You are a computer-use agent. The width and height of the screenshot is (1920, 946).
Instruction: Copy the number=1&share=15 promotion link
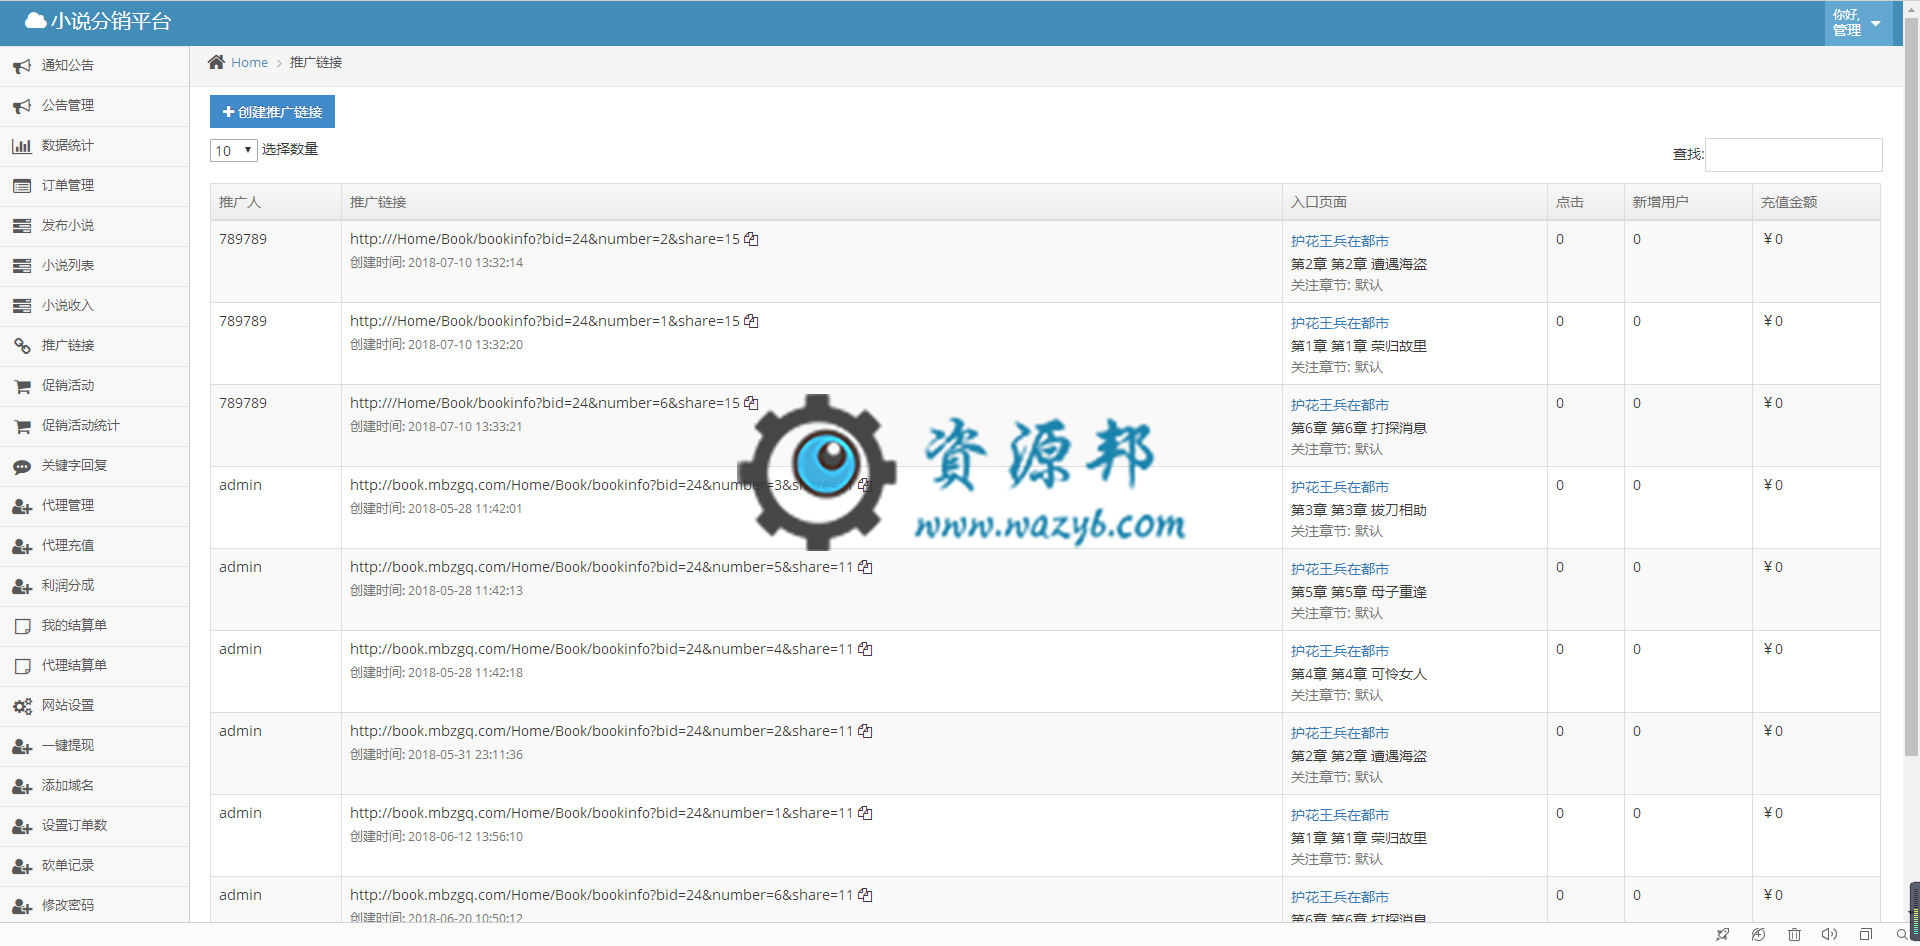(751, 321)
